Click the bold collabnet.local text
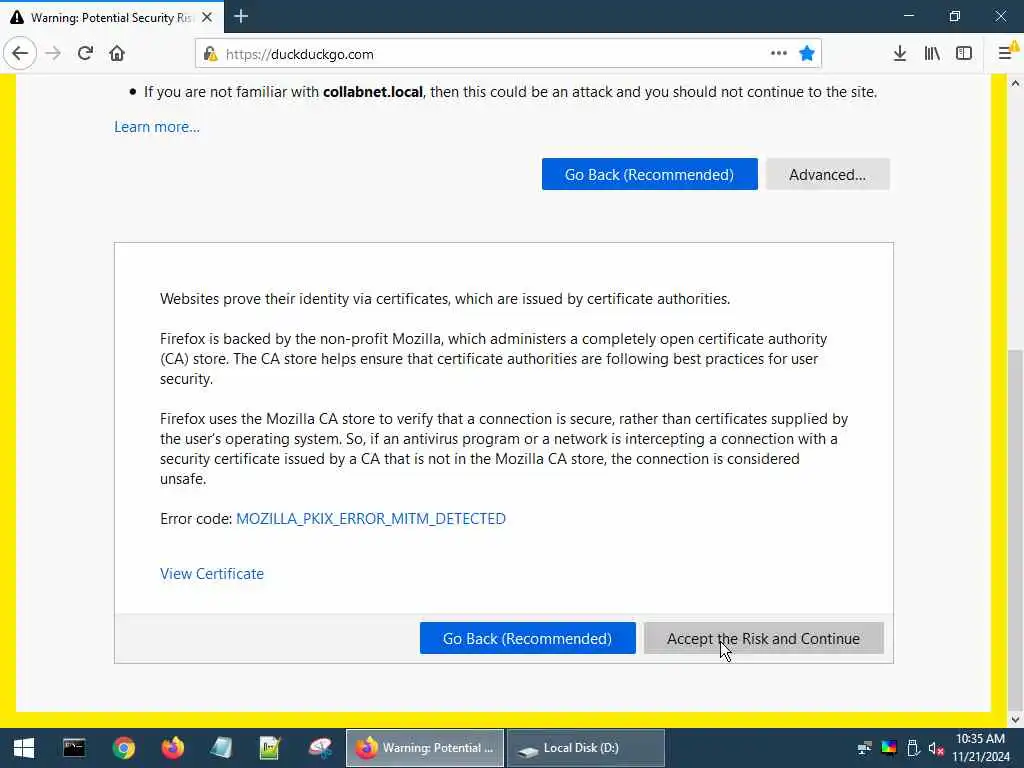Screen dimensions: 1024x768 373,92
